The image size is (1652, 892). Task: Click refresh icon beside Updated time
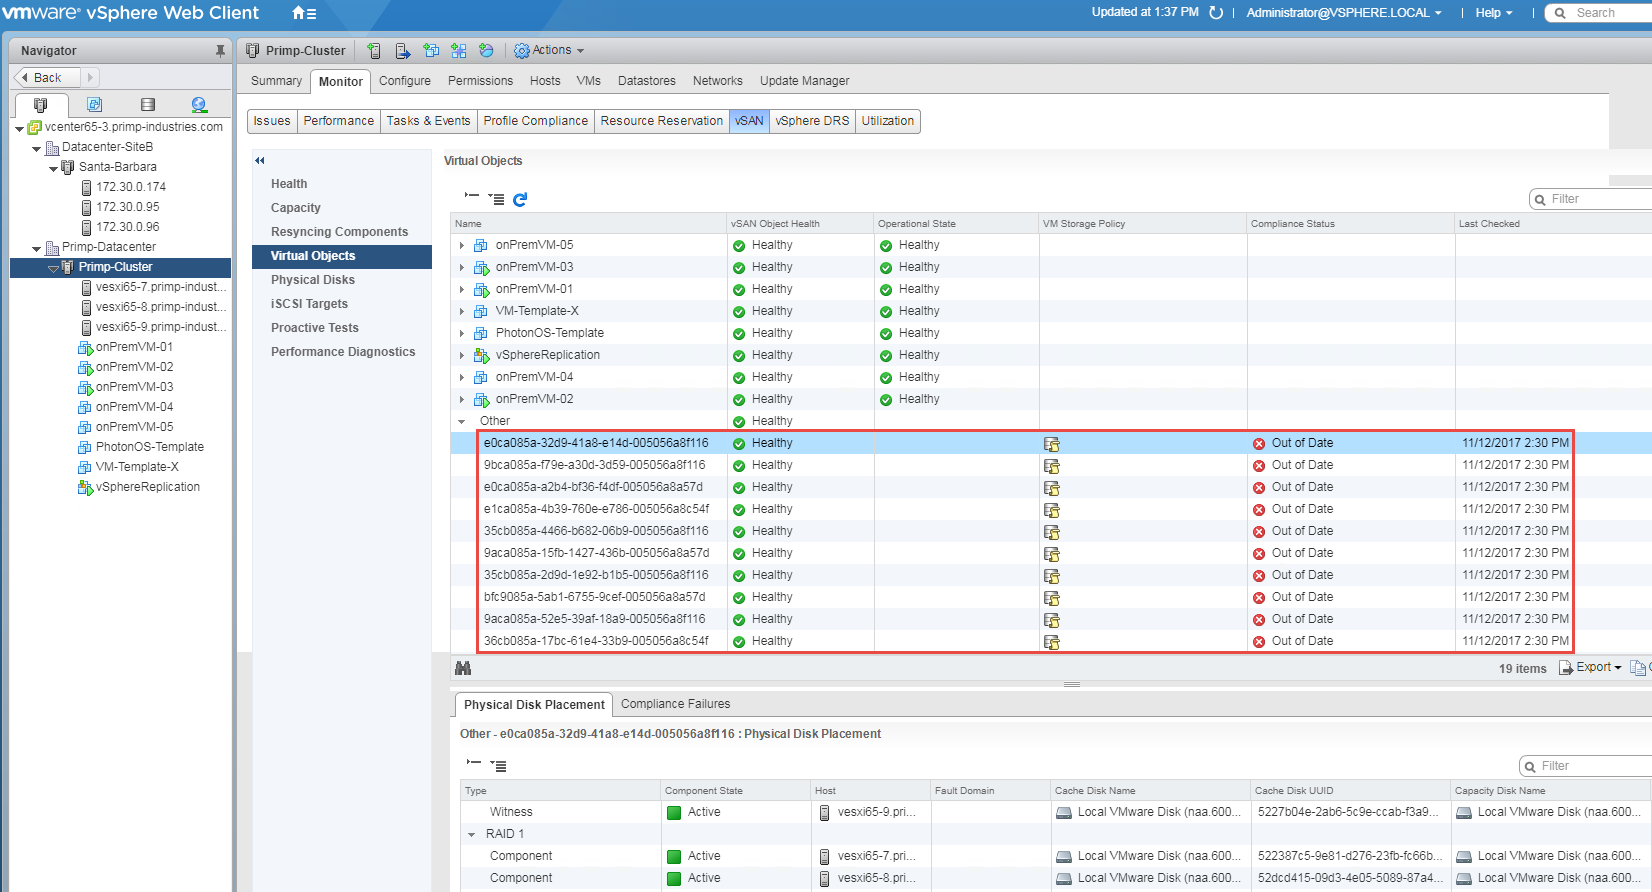(x=1216, y=13)
